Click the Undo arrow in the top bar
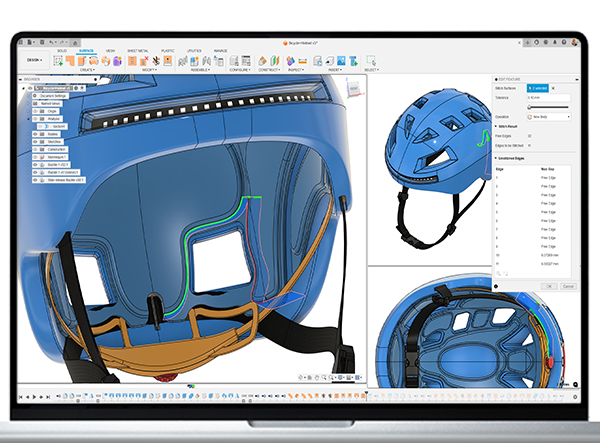 point(52,42)
